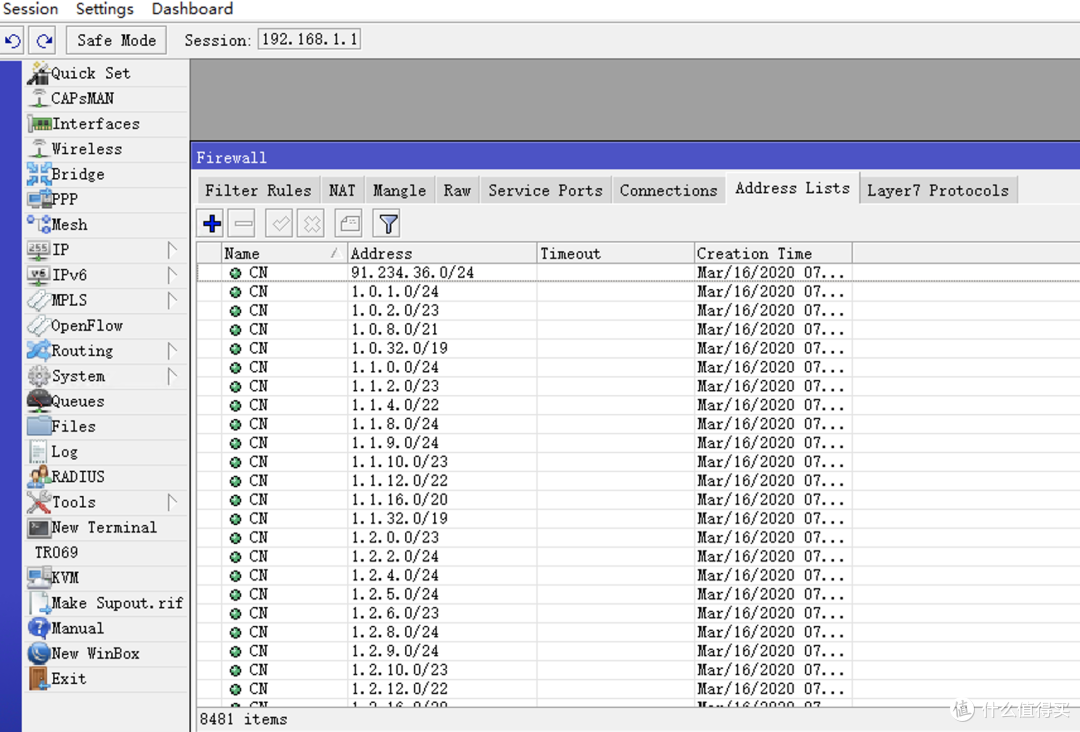Open the comment editor for selected entry
Screen dimensions: 1080x732
[348, 222]
